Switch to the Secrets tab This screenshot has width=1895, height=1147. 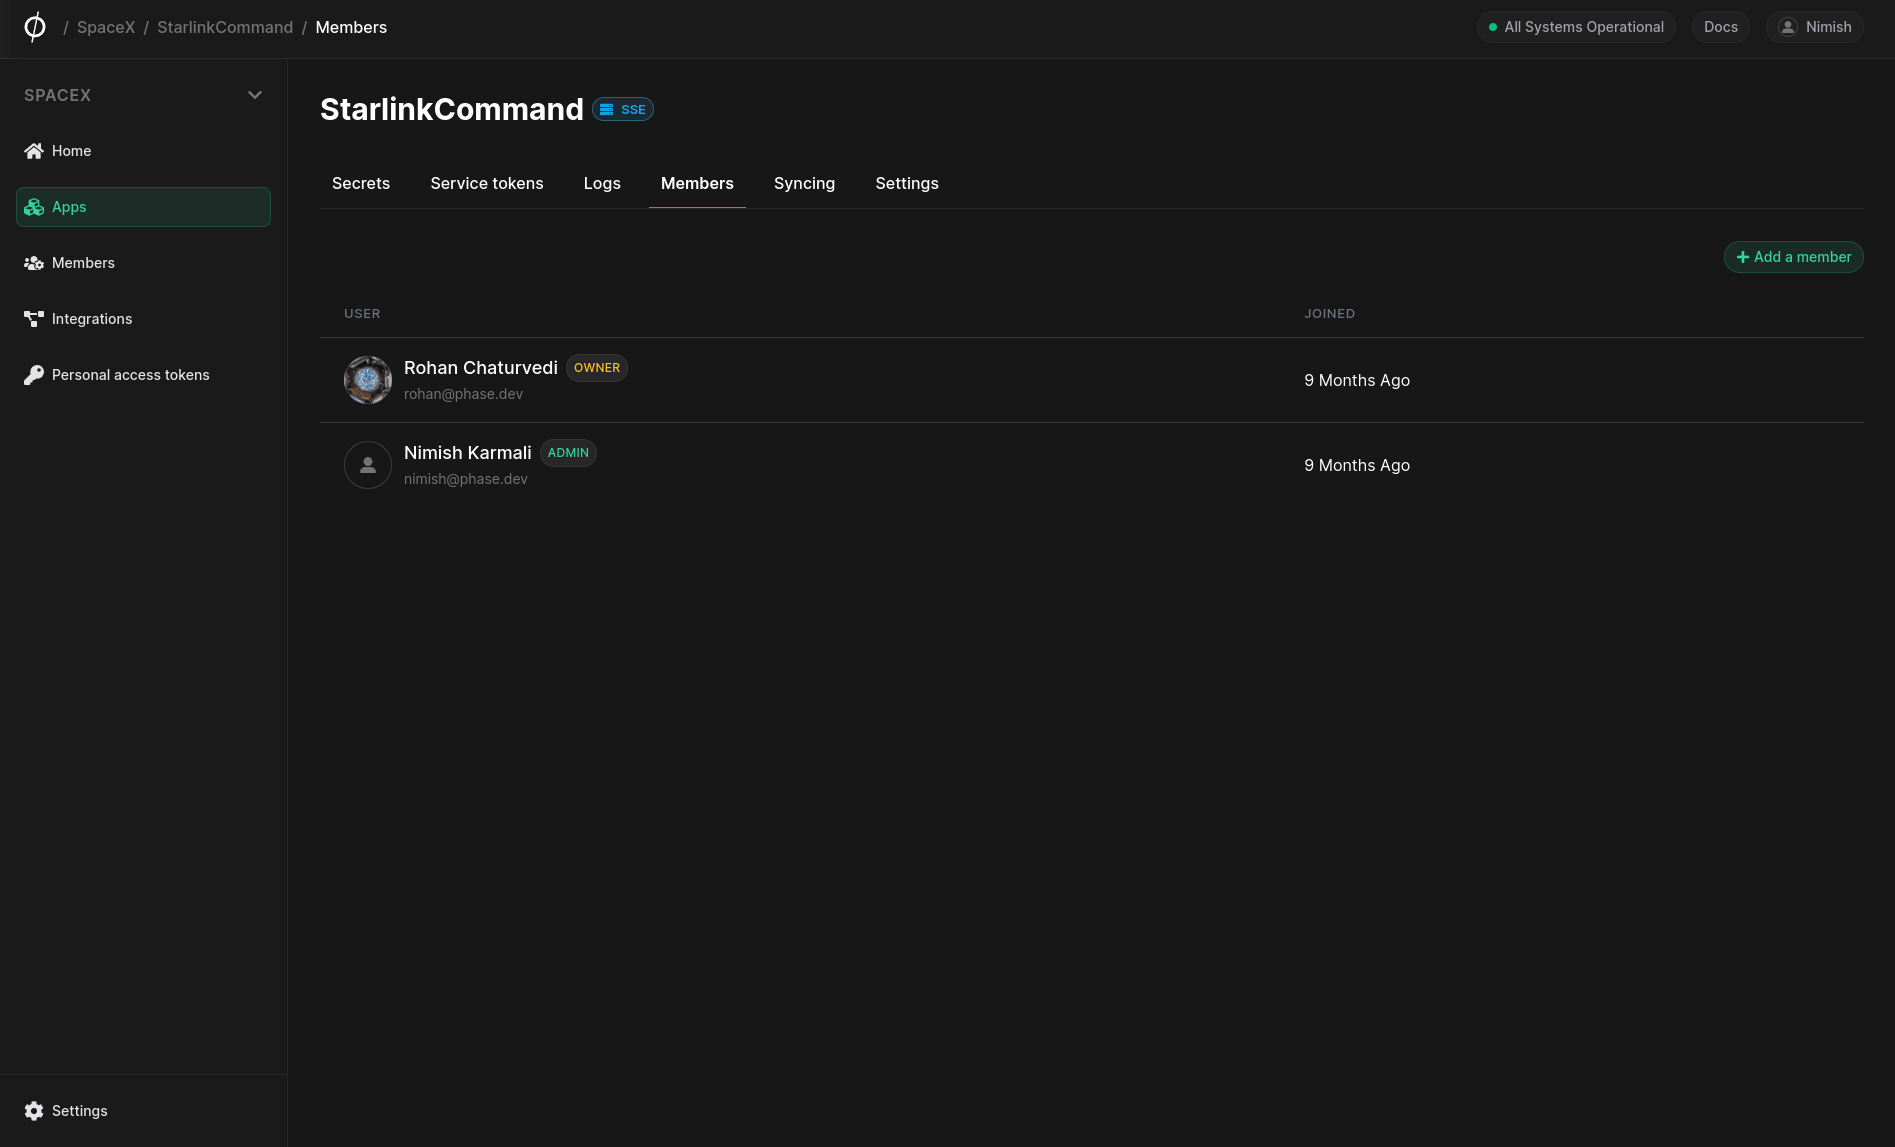pos(360,183)
